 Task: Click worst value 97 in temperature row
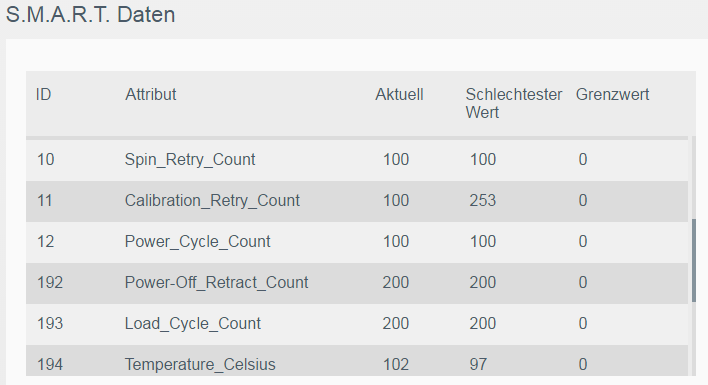click(x=478, y=364)
